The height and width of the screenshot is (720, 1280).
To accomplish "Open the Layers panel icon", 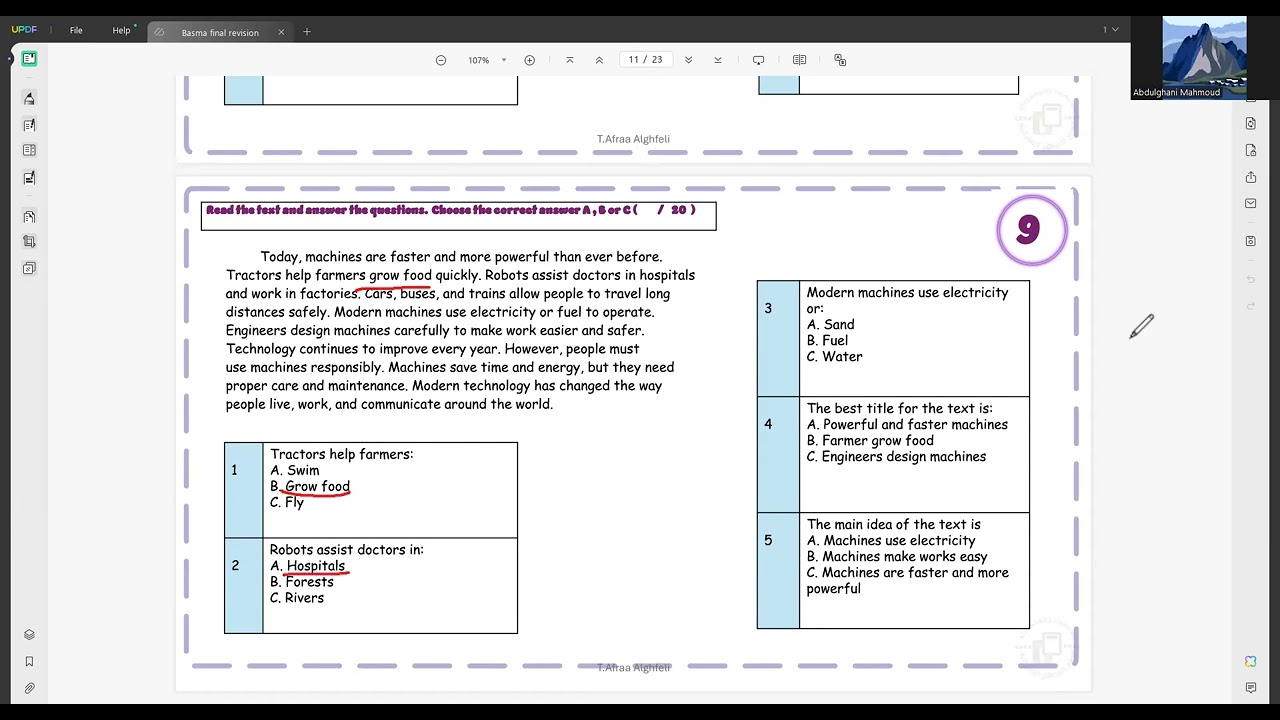I will coord(29,635).
